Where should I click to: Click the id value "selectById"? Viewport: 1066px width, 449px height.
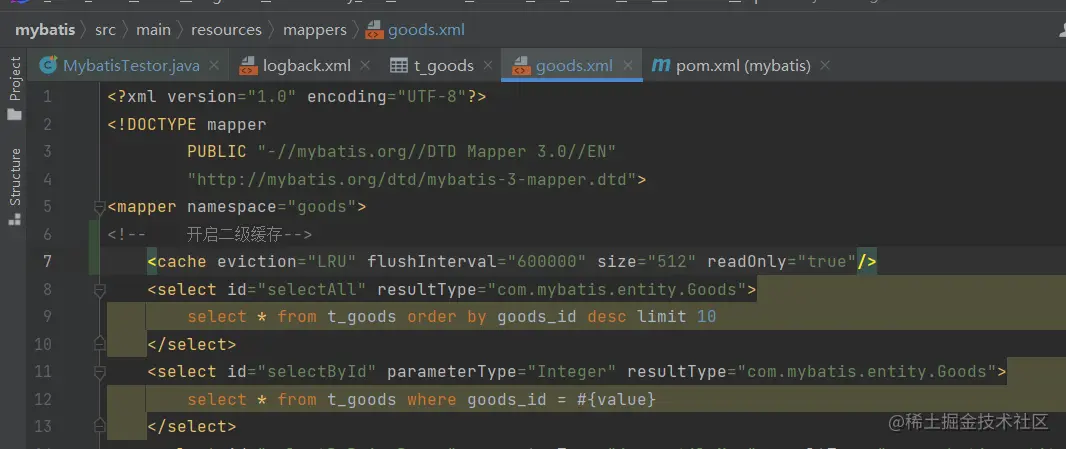pyautogui.click(x=317, y=371)
